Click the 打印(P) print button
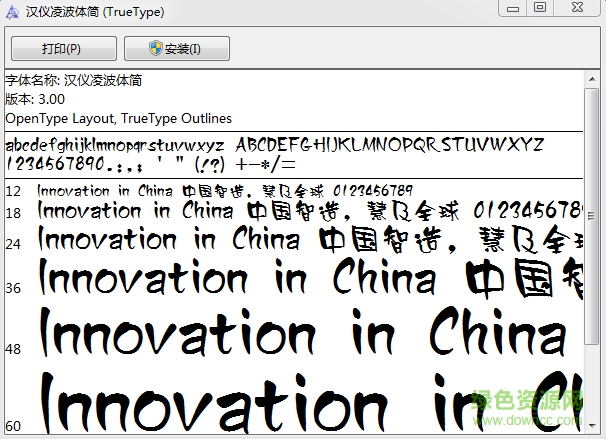This screenshot has height=439, width=606. [64, 49]
